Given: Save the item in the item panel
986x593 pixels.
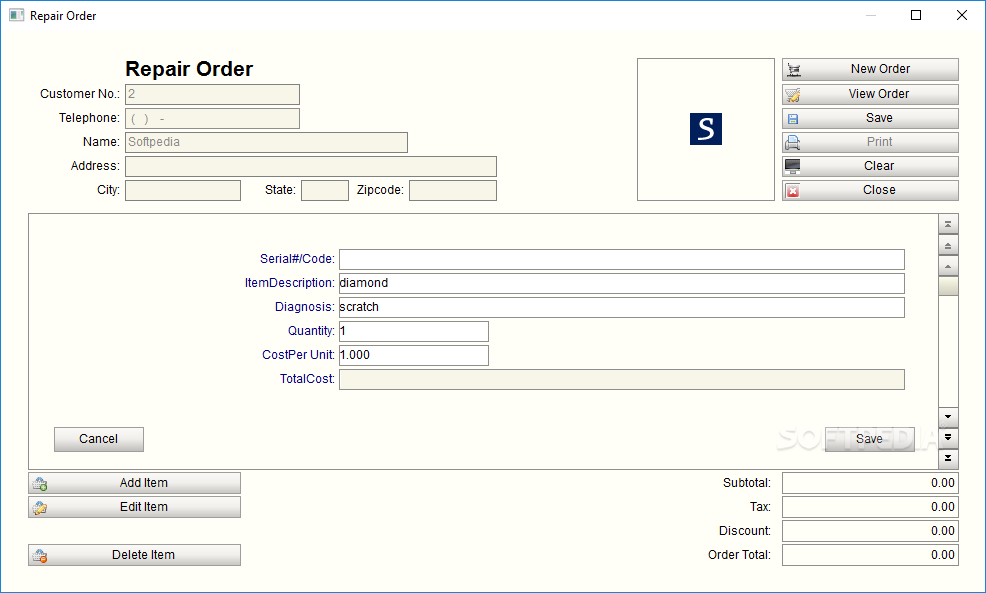Looking at the screenshot, I should 870,439.
